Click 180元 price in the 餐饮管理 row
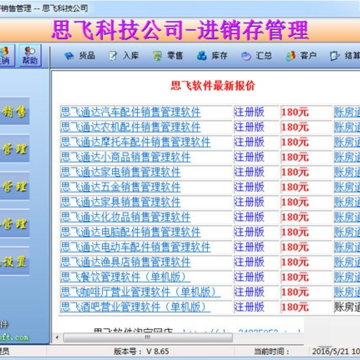 pyautogui.click(x=295, y=277)
